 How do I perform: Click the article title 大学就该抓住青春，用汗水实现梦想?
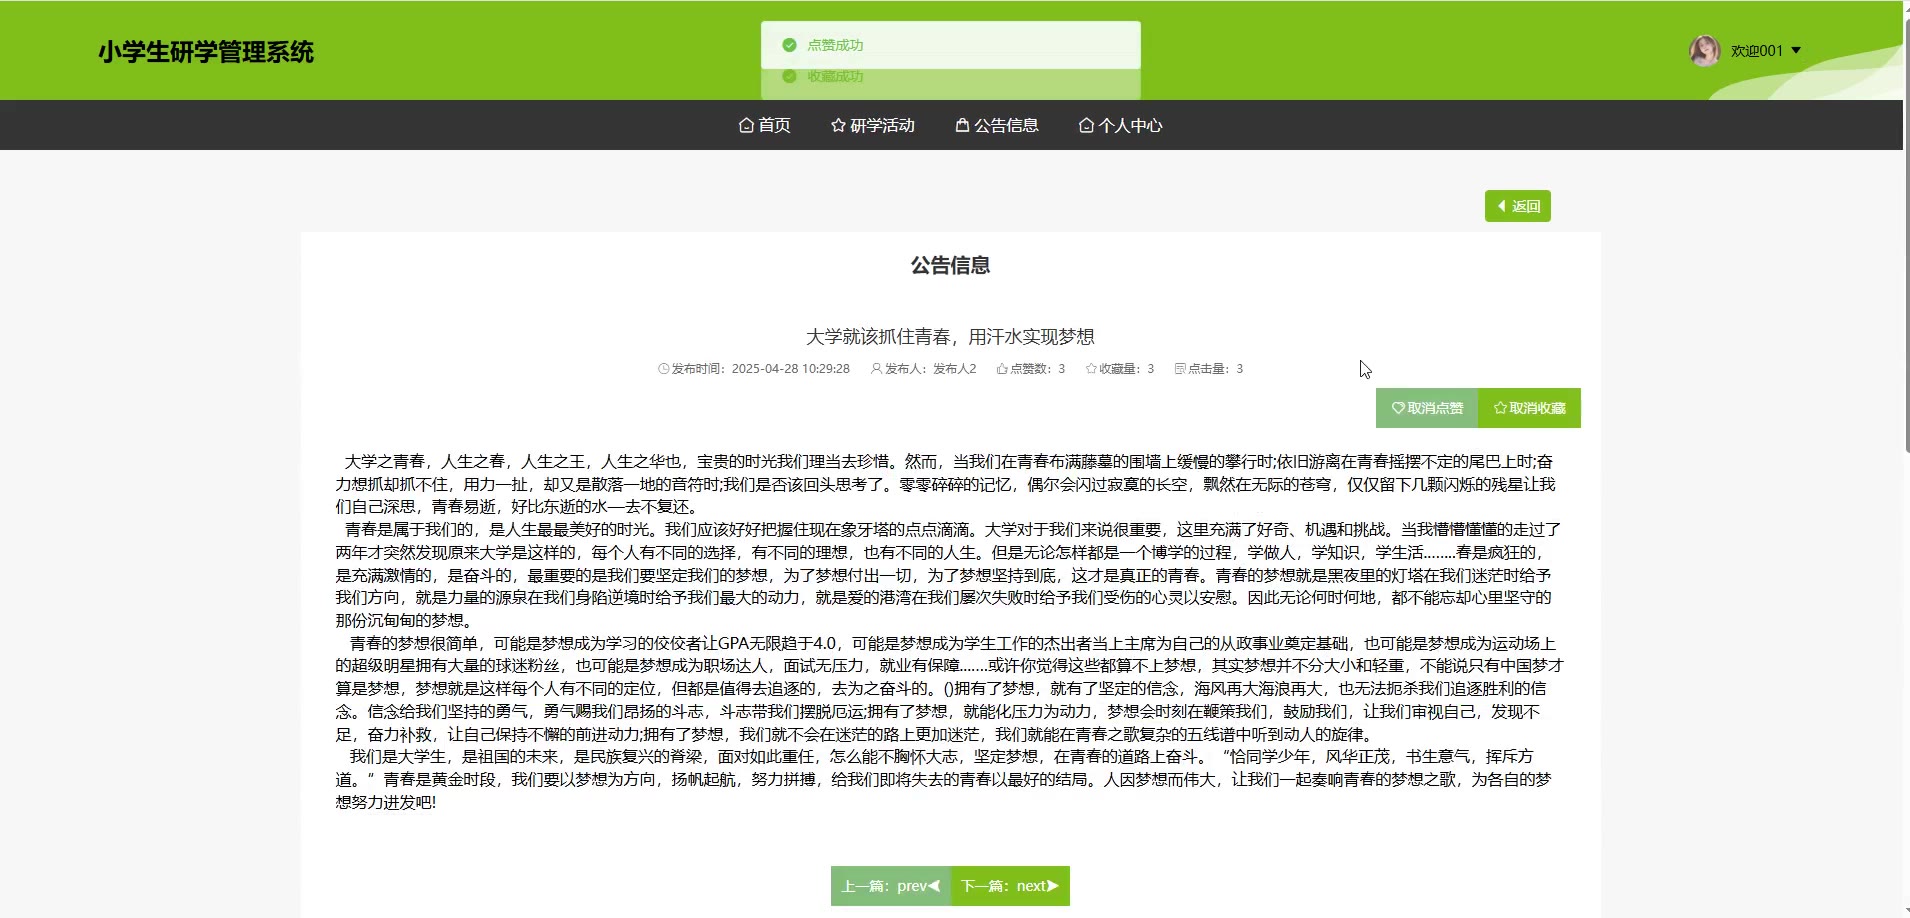tap(950, 337)
